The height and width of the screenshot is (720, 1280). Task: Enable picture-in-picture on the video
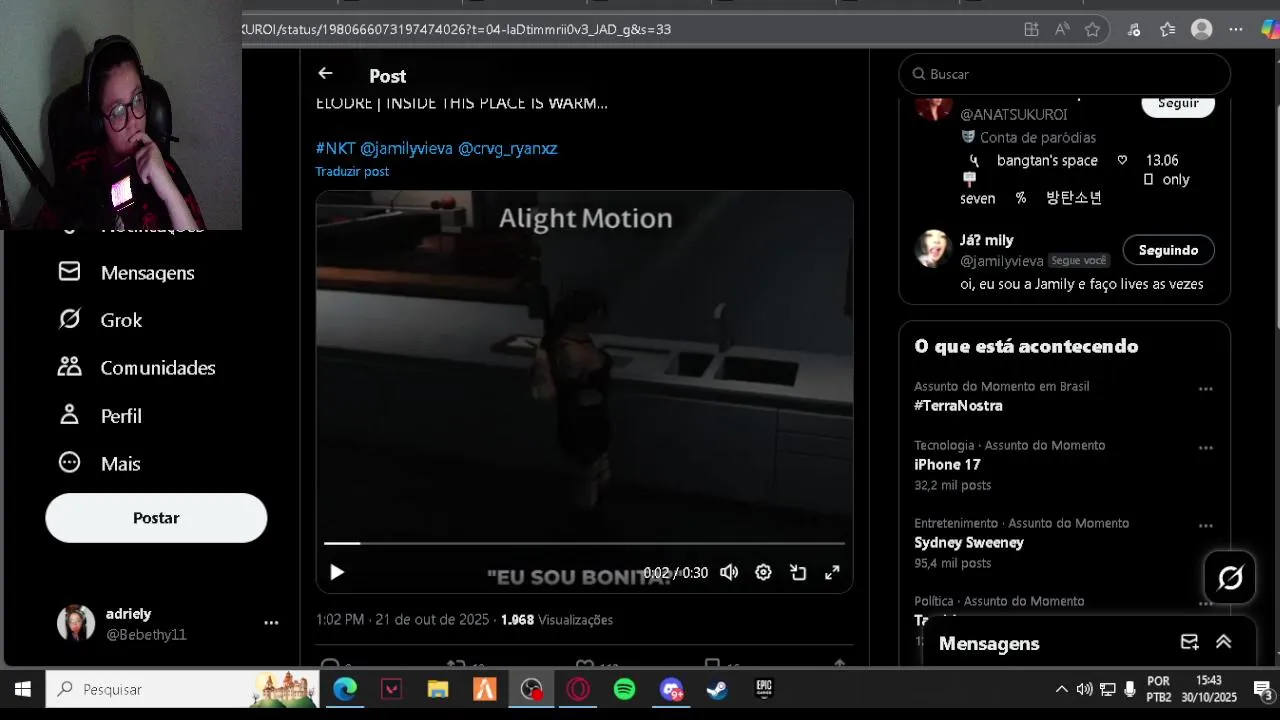coord(798,572)
